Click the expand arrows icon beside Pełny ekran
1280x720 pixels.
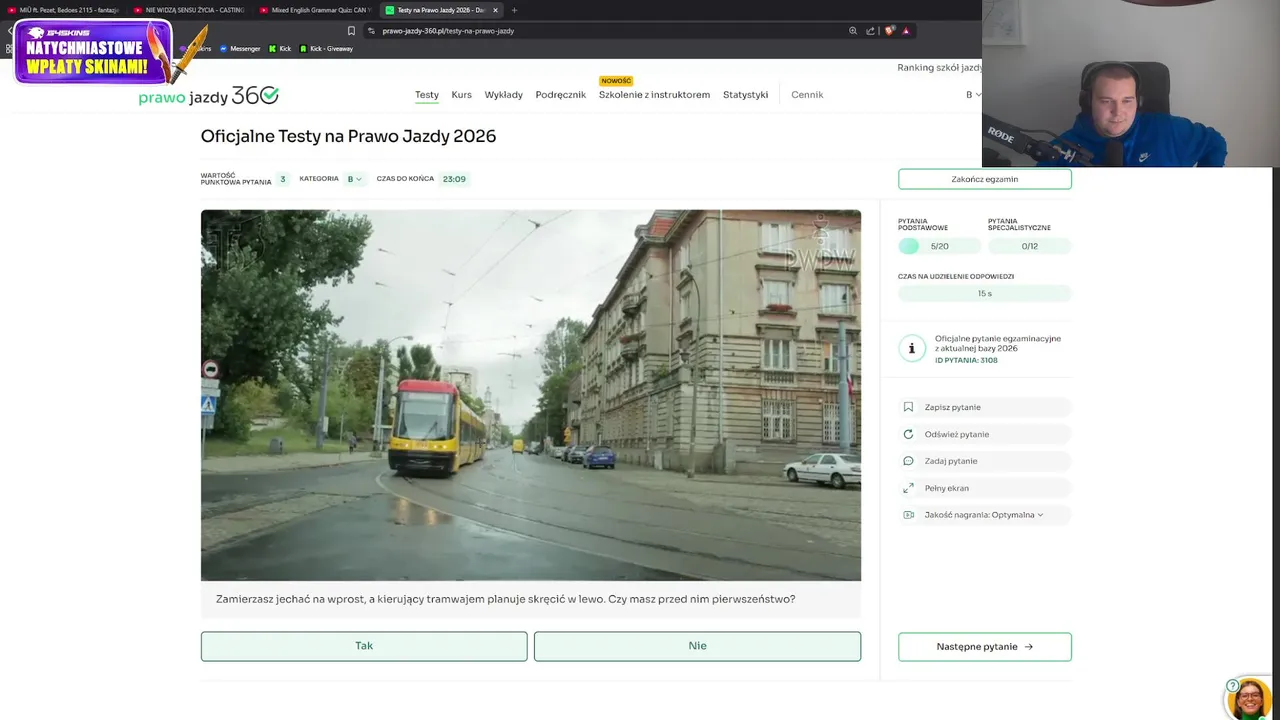(908, 488)
